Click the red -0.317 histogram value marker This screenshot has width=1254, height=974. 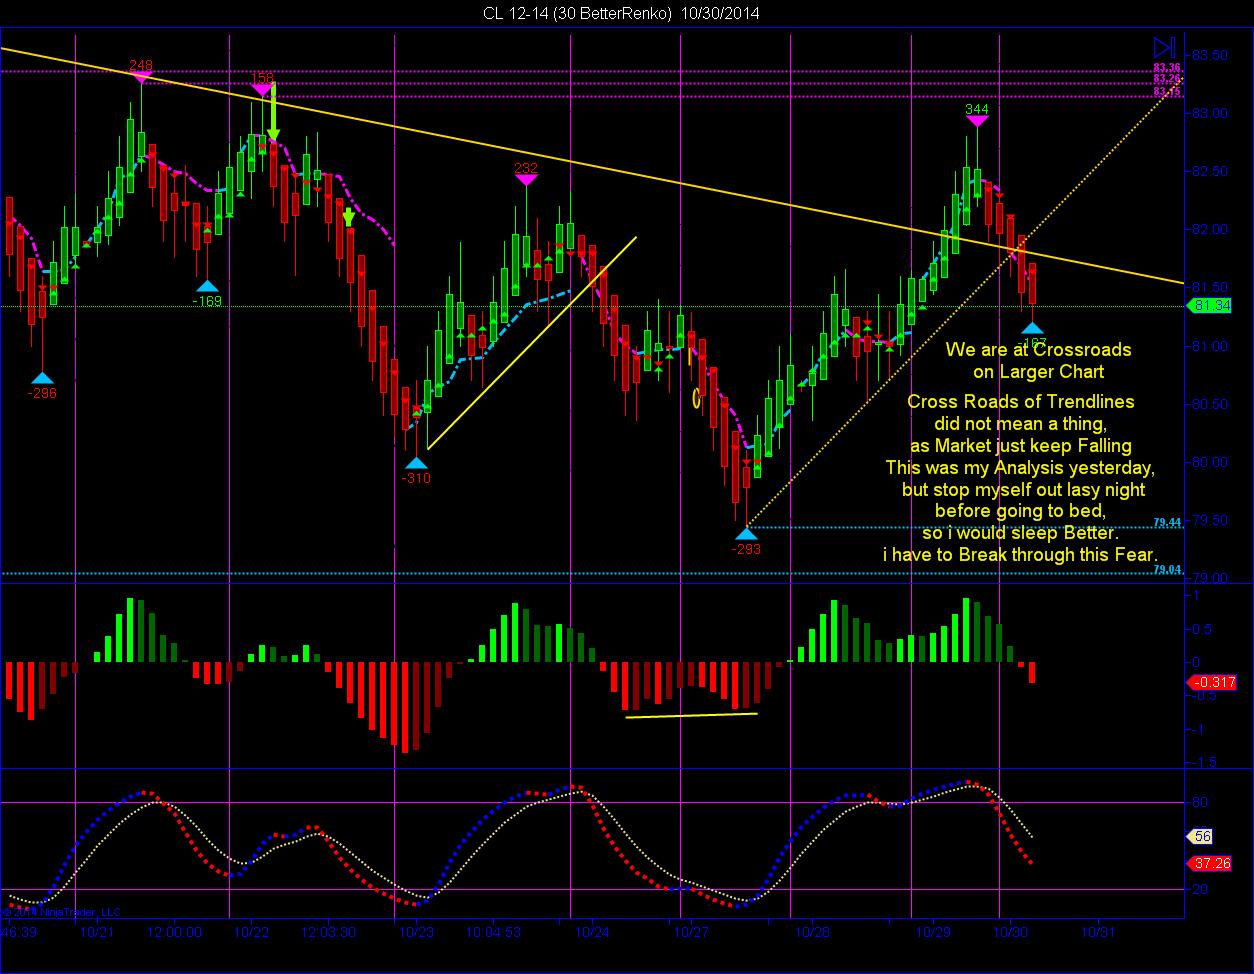pos(1213,682)
